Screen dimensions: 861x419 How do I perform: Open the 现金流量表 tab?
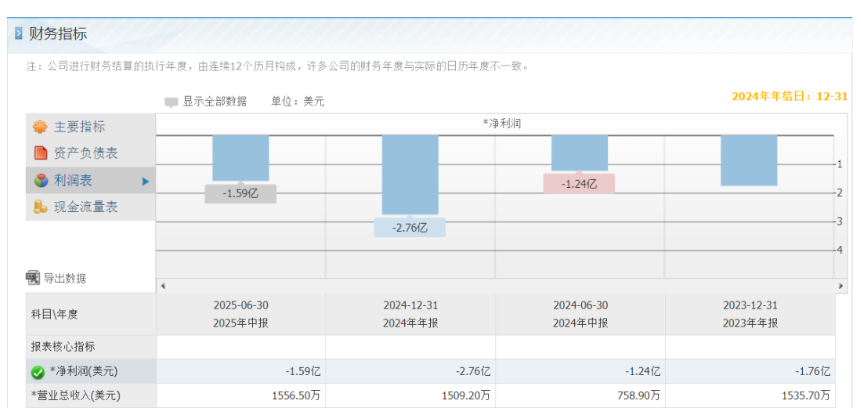[91, 207]
